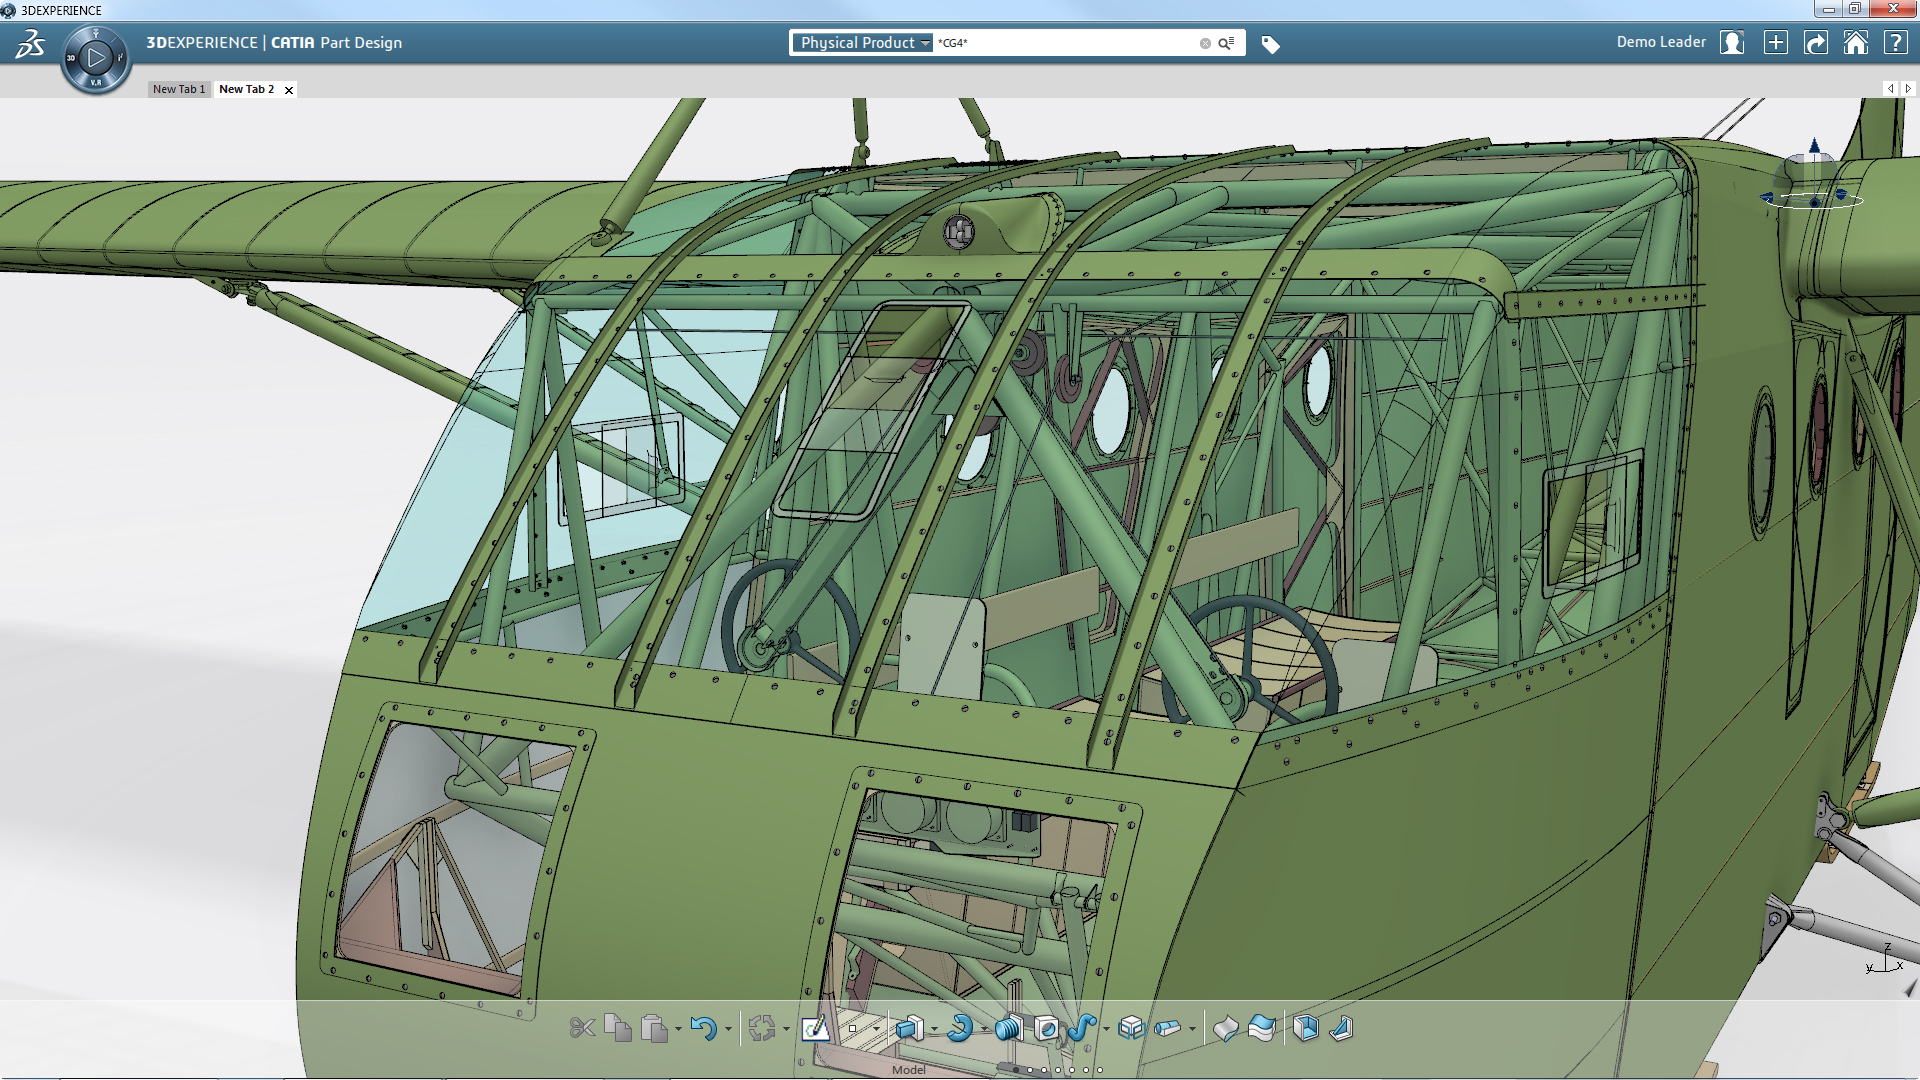Select the Pad extrusion tool

908,1028
